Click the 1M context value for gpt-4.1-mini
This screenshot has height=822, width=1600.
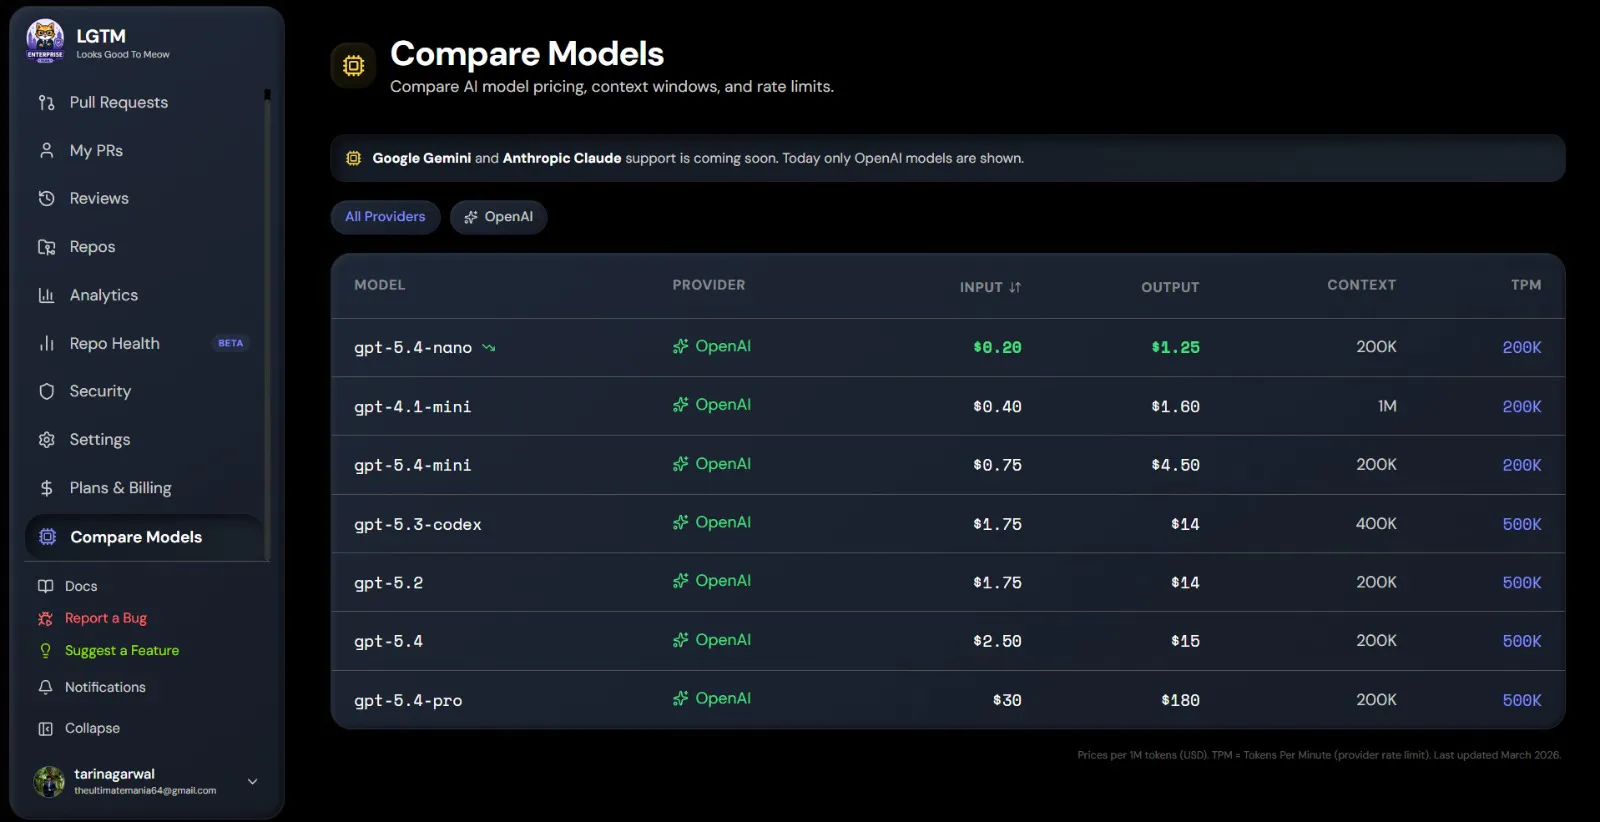[x=1387, y=406]
